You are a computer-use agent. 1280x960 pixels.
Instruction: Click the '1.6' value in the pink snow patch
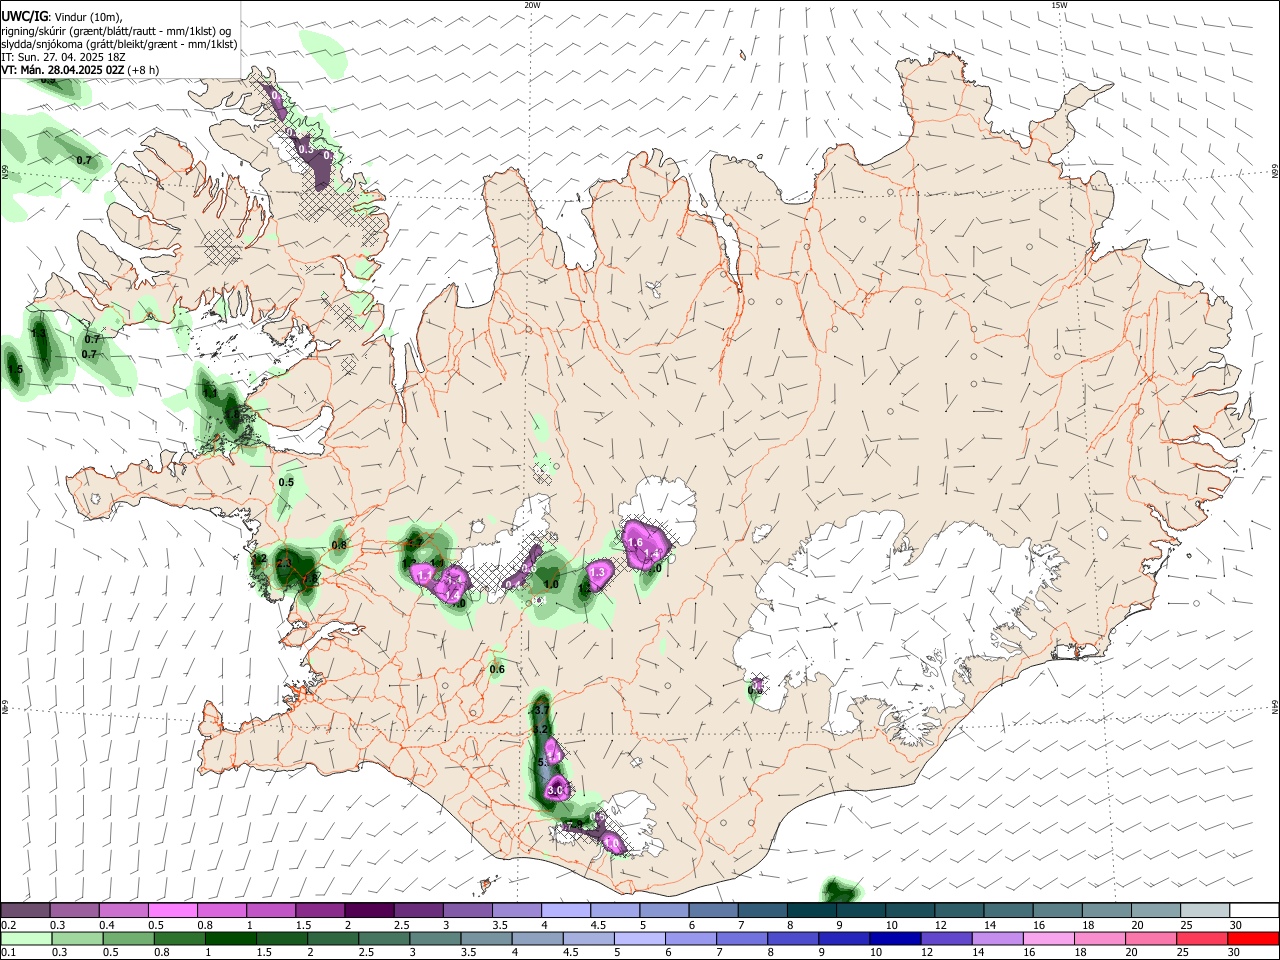coord(635,543)
